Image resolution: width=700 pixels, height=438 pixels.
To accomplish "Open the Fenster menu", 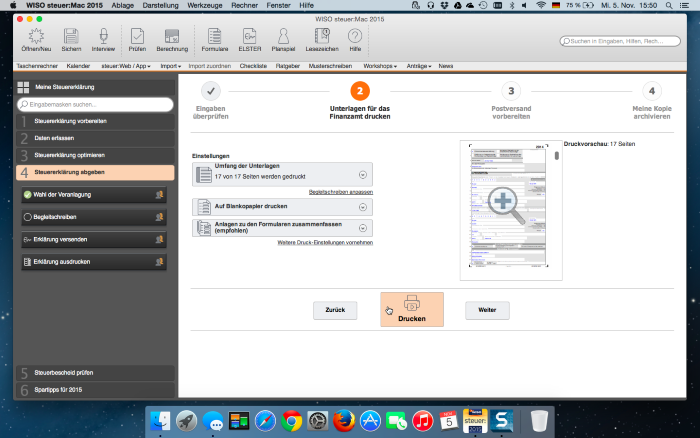I will (x=279, y=5).
